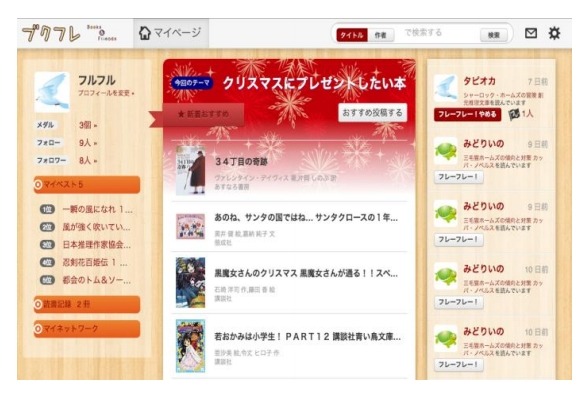586x399 pixels.
Task: Click フルフル's bird profile picture
Action: pyautogui.click(x=52, y=92)
